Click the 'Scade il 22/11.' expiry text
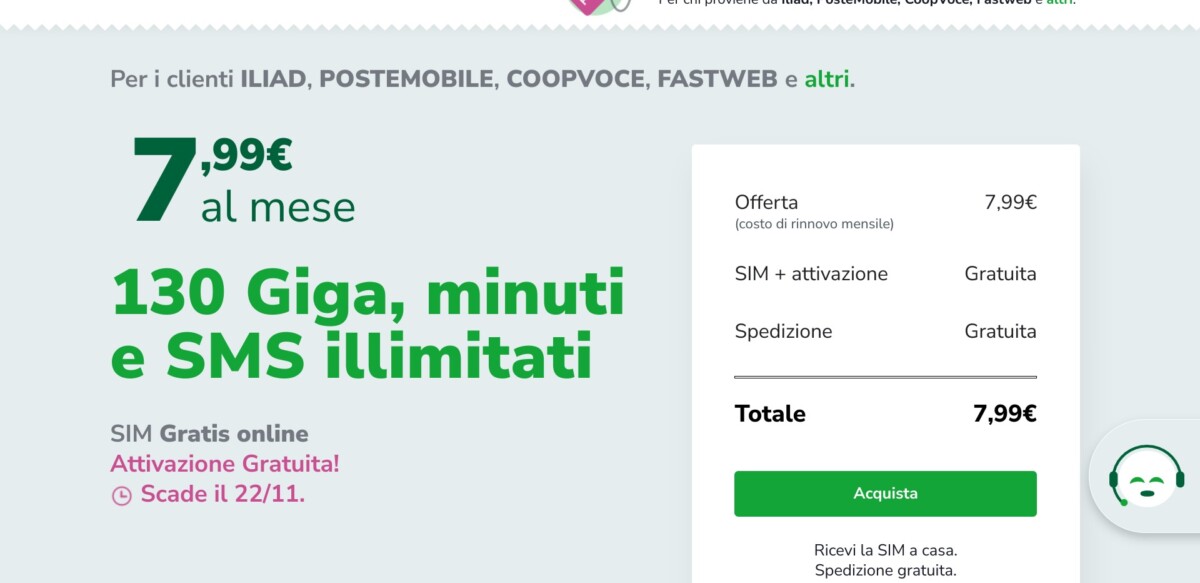Viewport: 1200px width, 583px height. 222,494
